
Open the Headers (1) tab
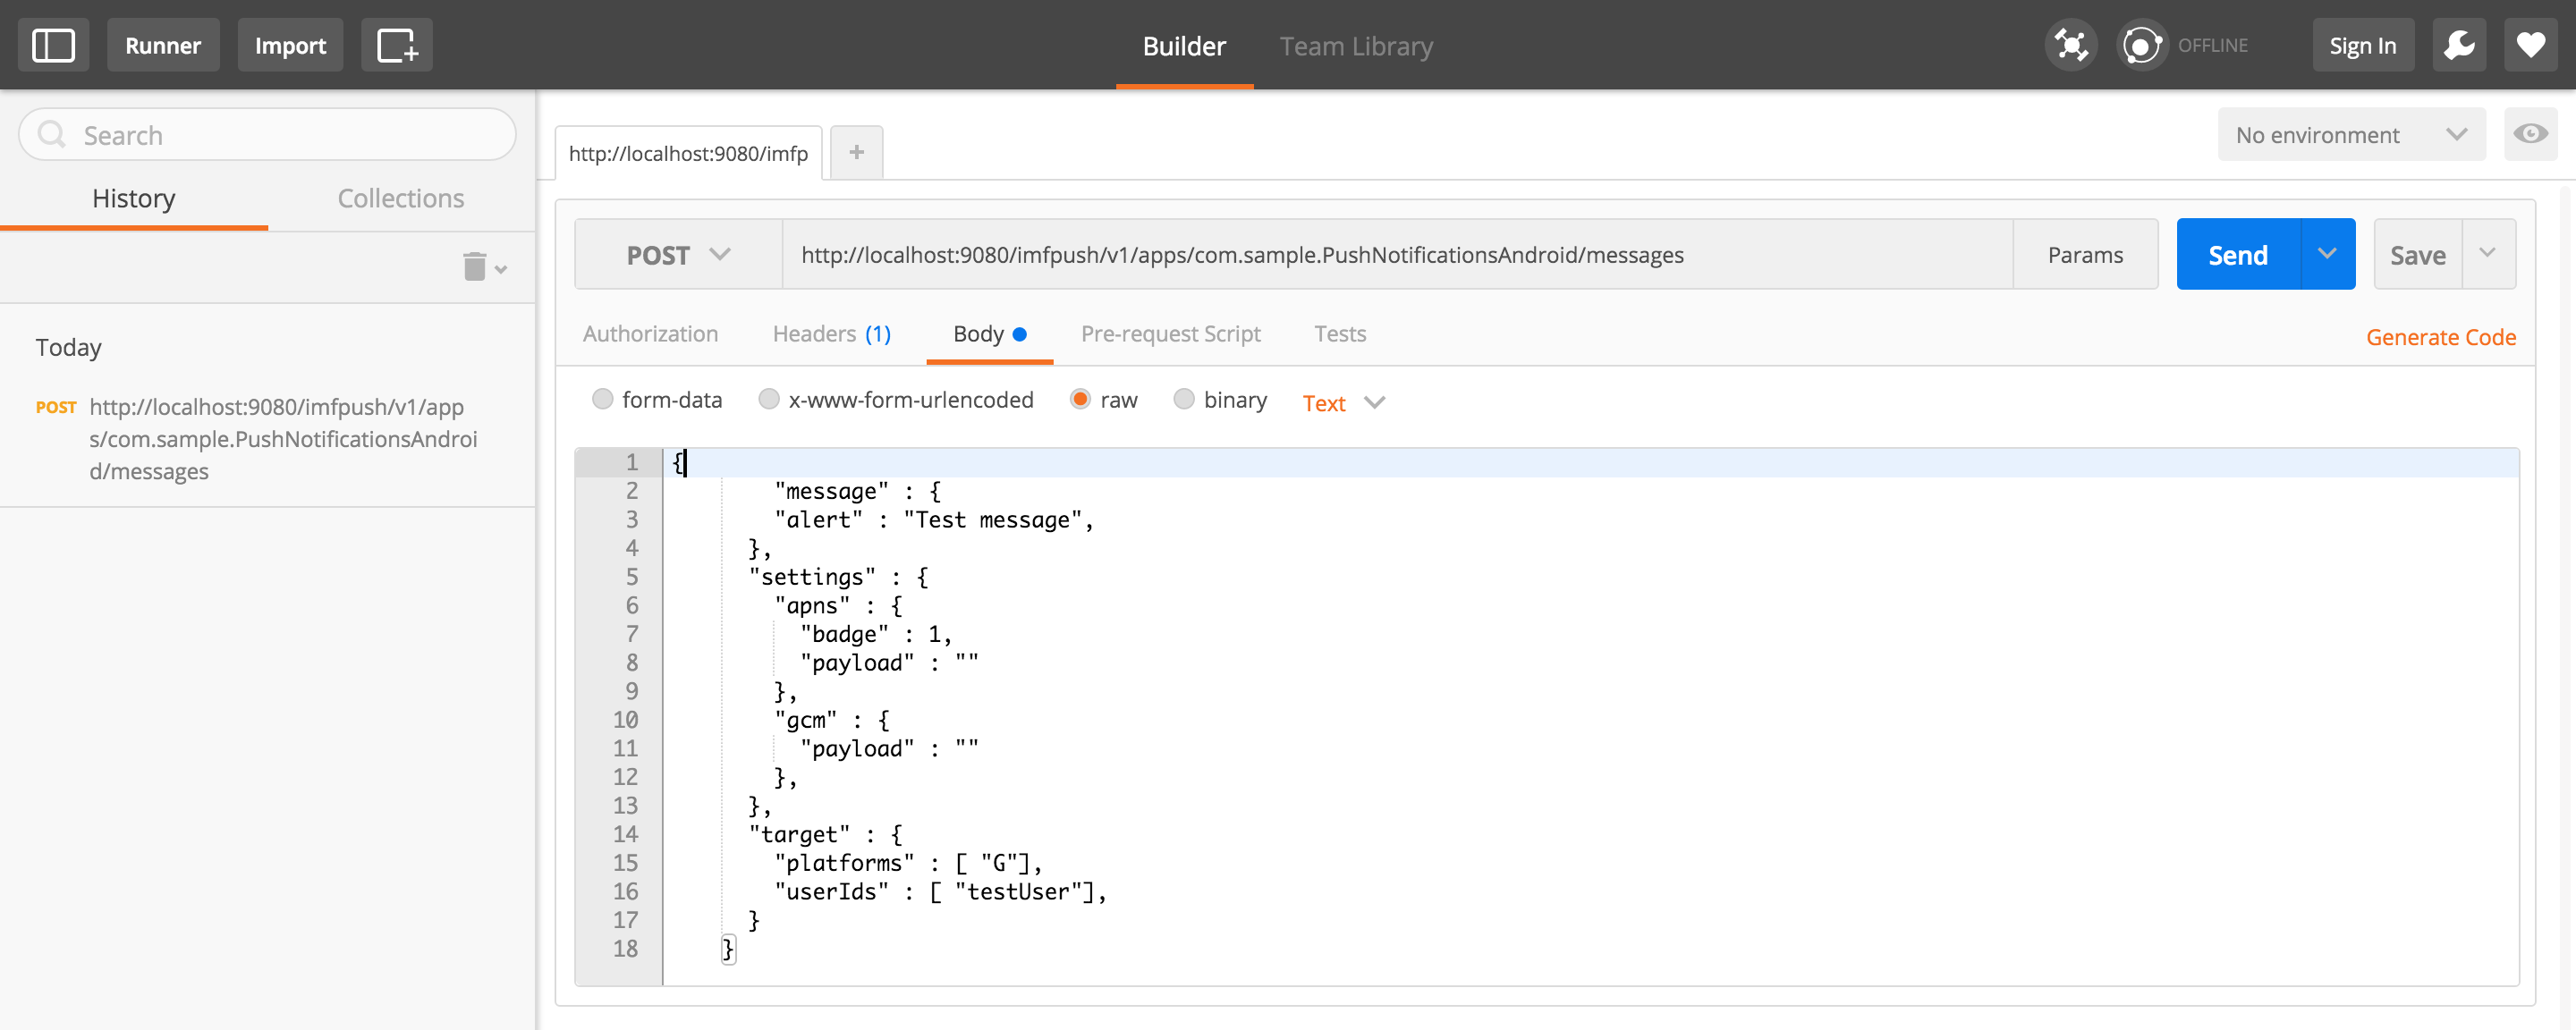[831, 334]
